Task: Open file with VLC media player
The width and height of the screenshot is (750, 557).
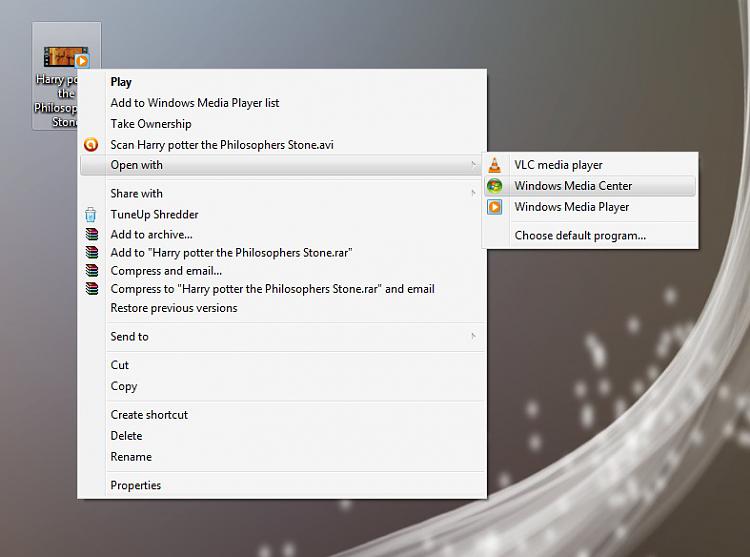Action: (590, 165)
